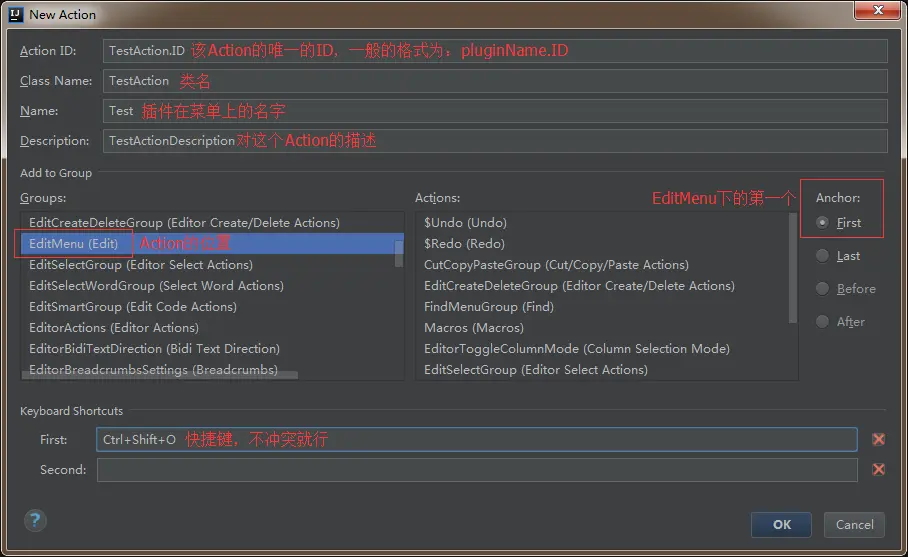Viewport: 908px width, 557px height.
Task: Pick FindMenuGroup (Find) action
Action: coord(602,306)
